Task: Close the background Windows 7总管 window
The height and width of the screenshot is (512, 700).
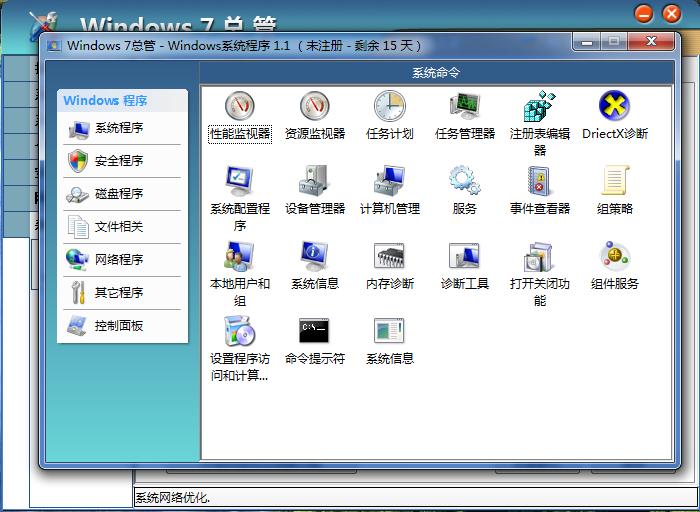Action: [x=671, y=14]
